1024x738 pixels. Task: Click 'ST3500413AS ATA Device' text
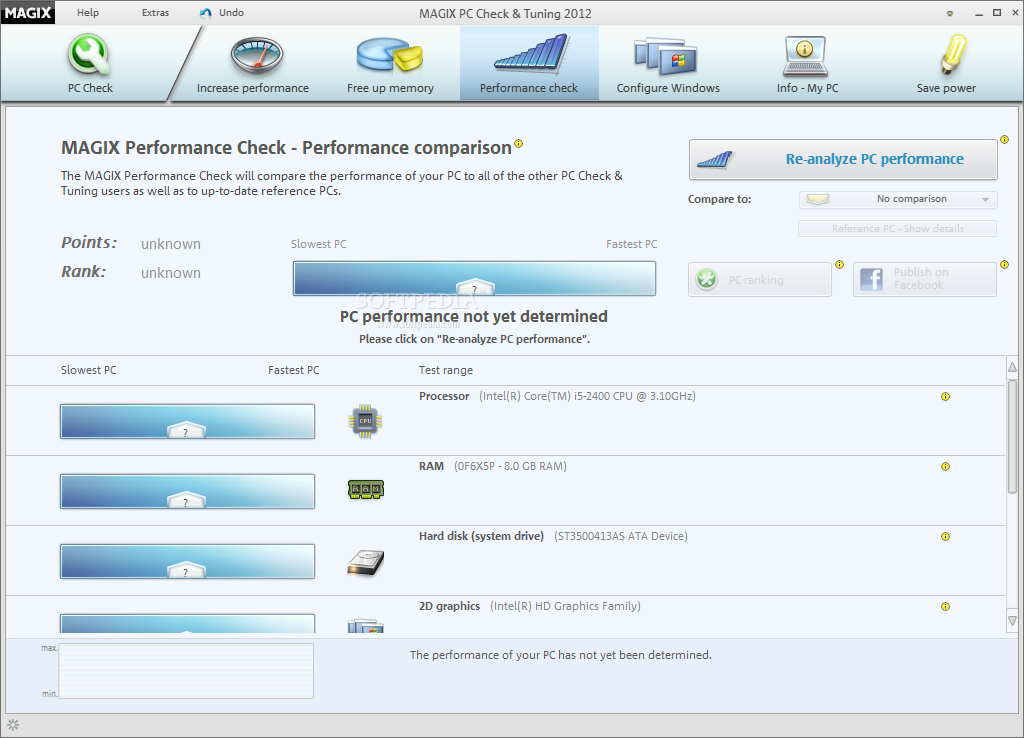tap(621, 536)
